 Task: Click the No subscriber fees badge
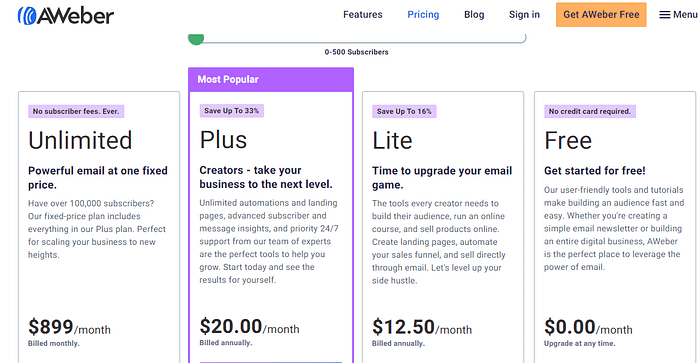pos(76,111)
